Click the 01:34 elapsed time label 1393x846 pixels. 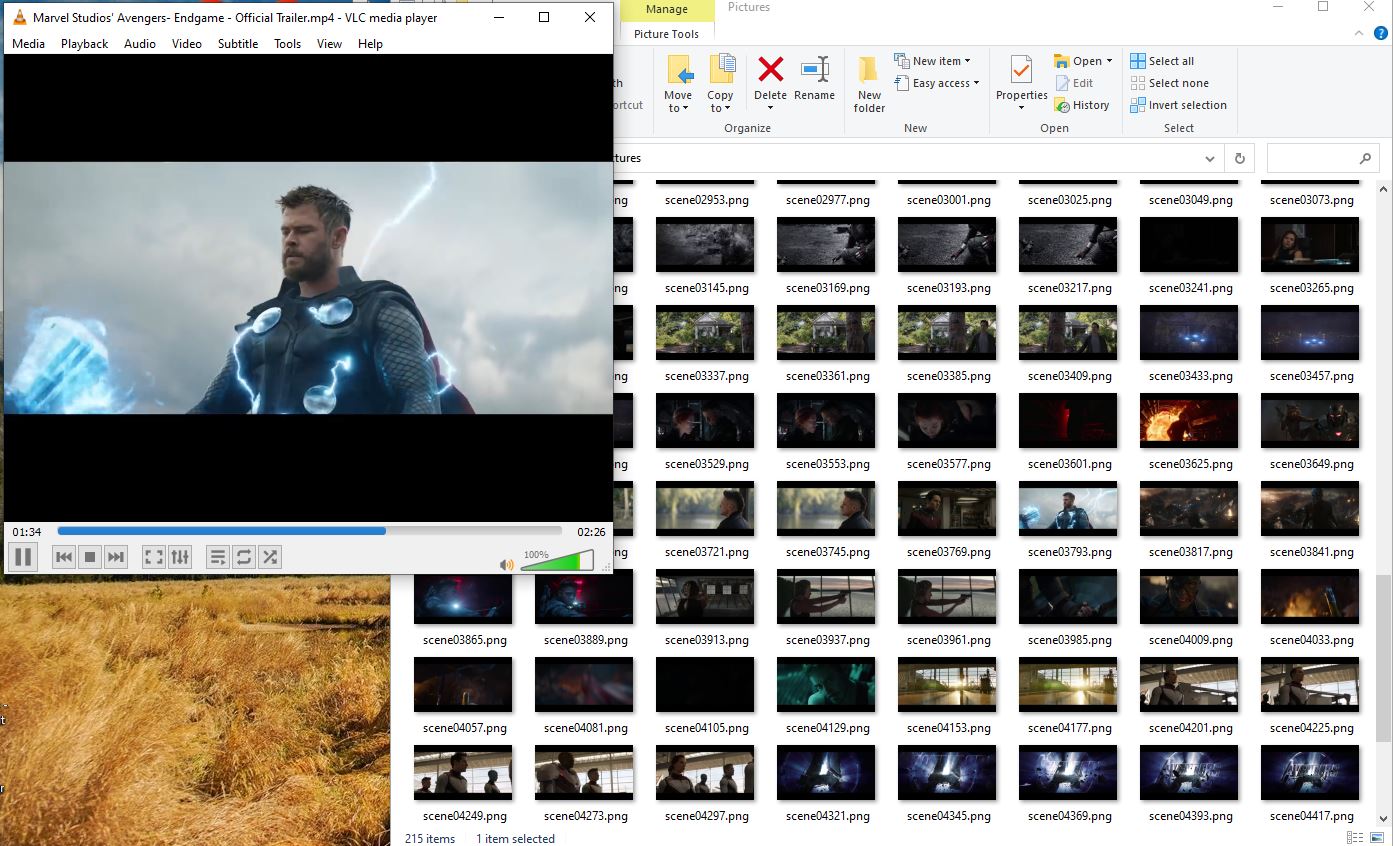[27, 532]
